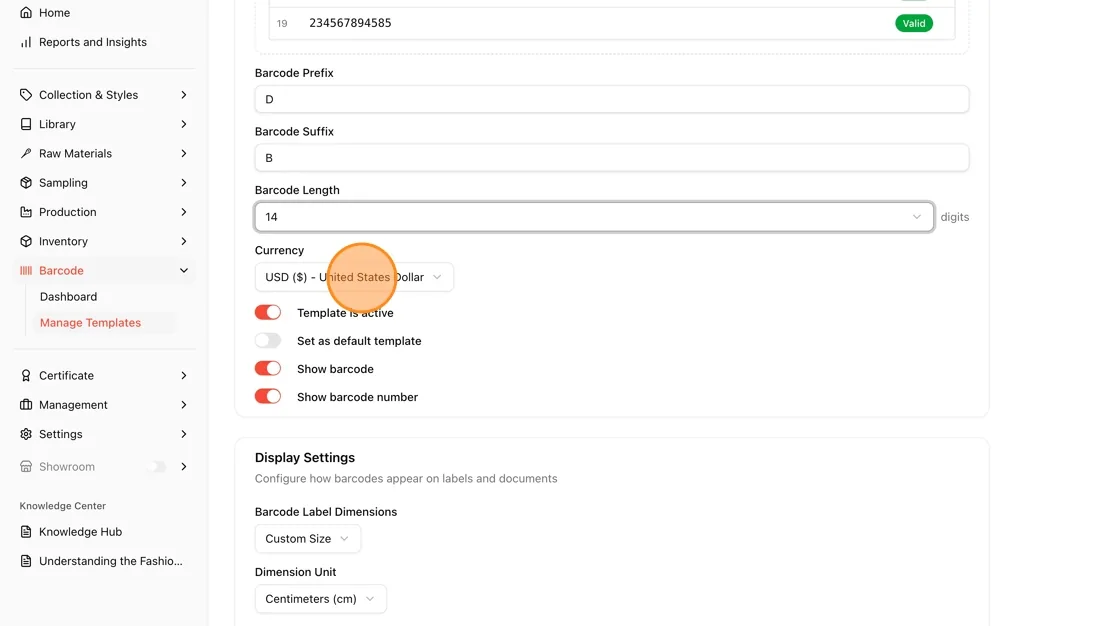Enable Set as default template switch

pyautogui.click(x=268, y=341)
